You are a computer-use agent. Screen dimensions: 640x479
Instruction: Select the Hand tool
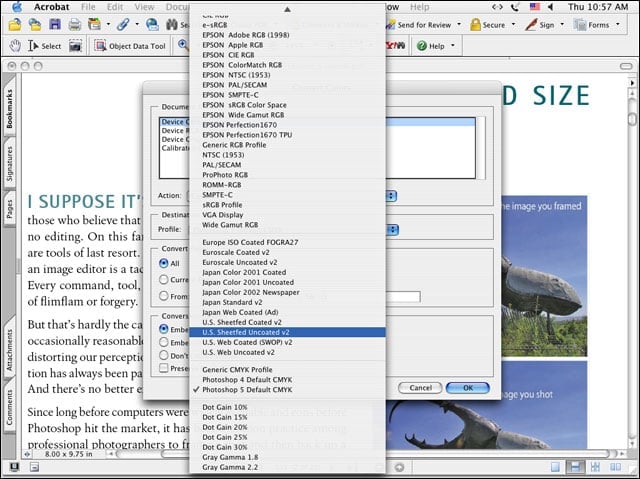pyautogui.click(x=15, y=46)
